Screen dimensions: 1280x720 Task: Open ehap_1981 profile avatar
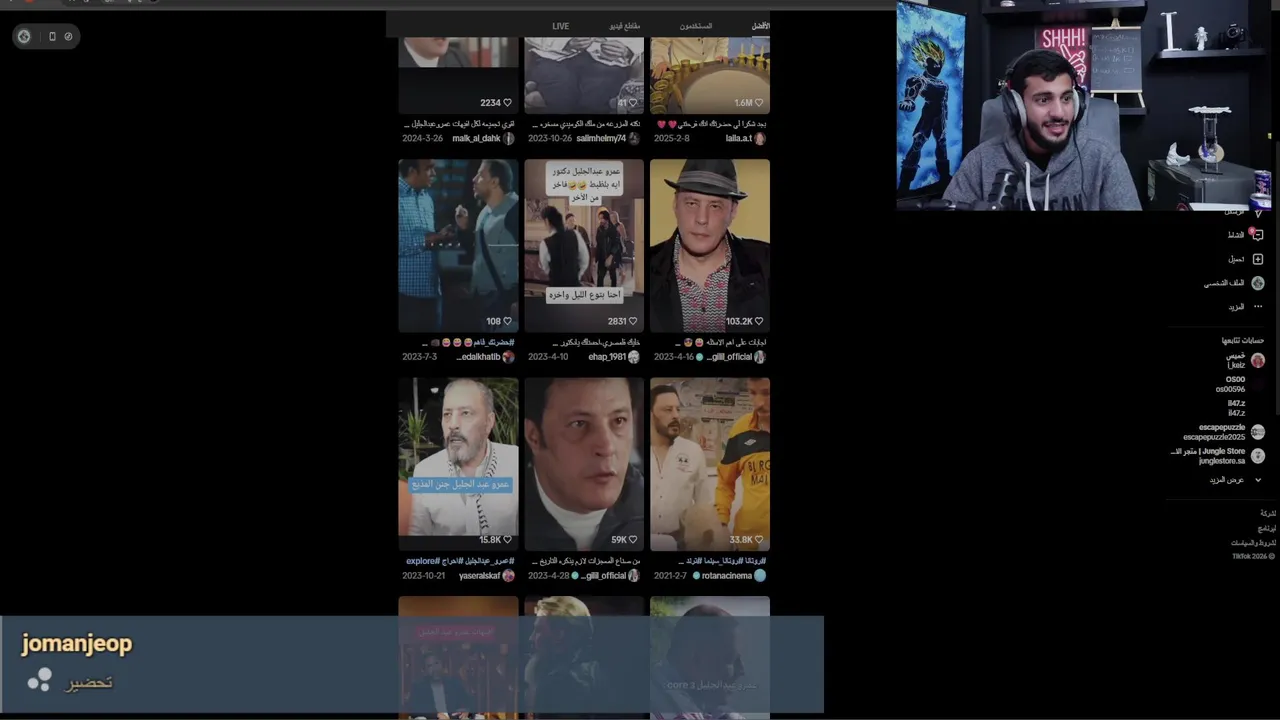[x=634, y=357]
